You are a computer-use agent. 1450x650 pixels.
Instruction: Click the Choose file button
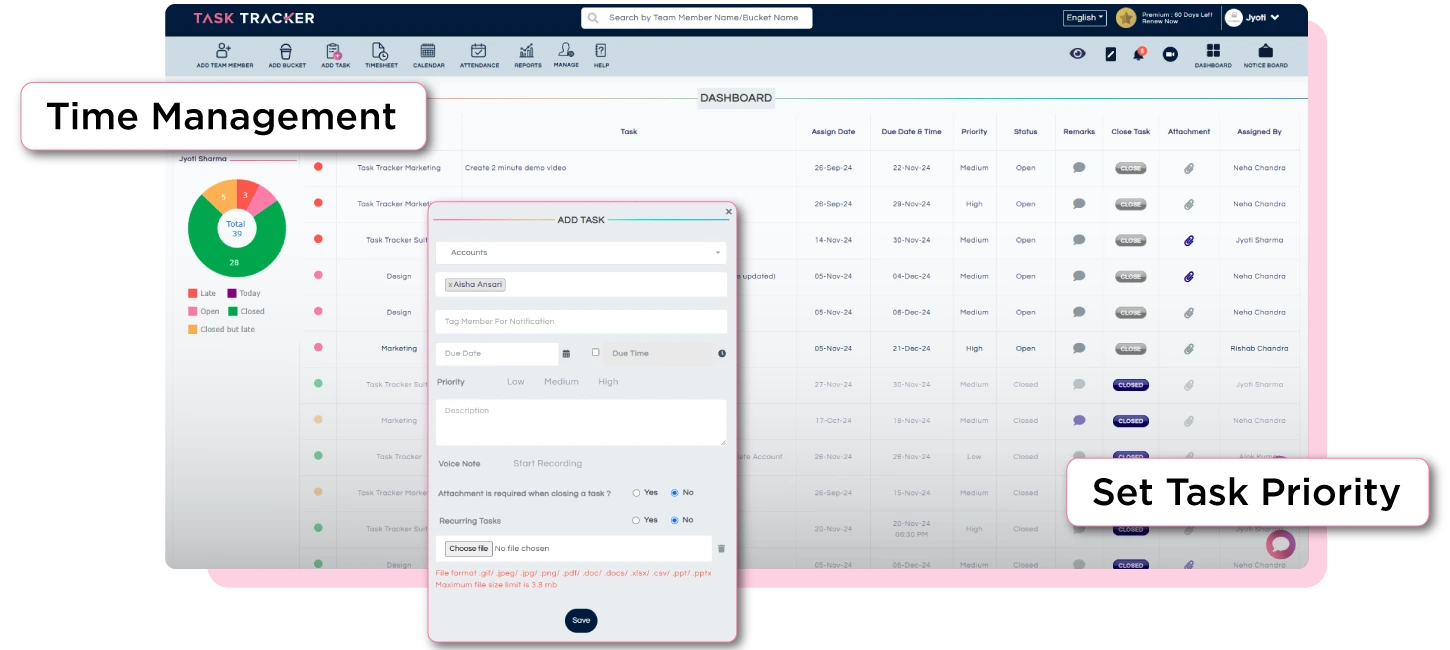468,548
